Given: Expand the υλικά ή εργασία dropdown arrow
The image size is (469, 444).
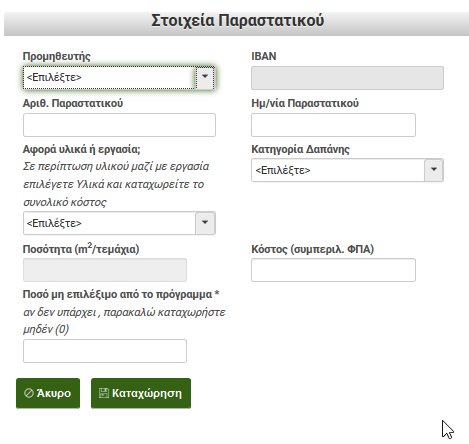Looking at the screenshot, I should (x=205, y=223).
